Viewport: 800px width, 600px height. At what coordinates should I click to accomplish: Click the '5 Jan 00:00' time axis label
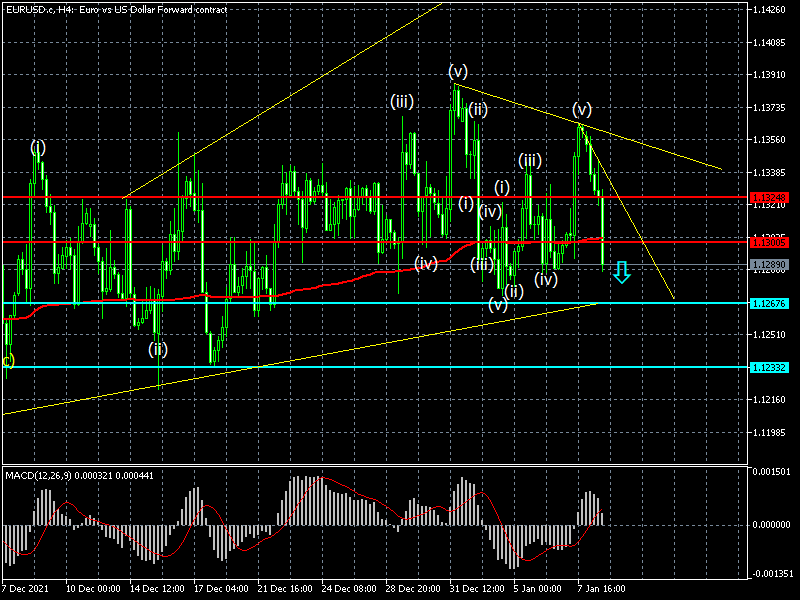(538, 588)
